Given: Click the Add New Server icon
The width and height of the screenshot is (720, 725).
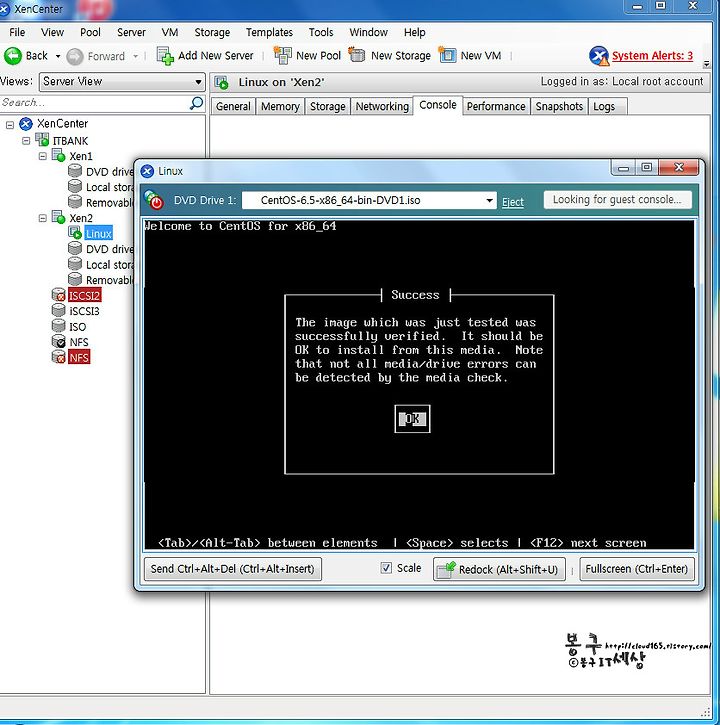Looking at the screenshot, I should point(165,56).
